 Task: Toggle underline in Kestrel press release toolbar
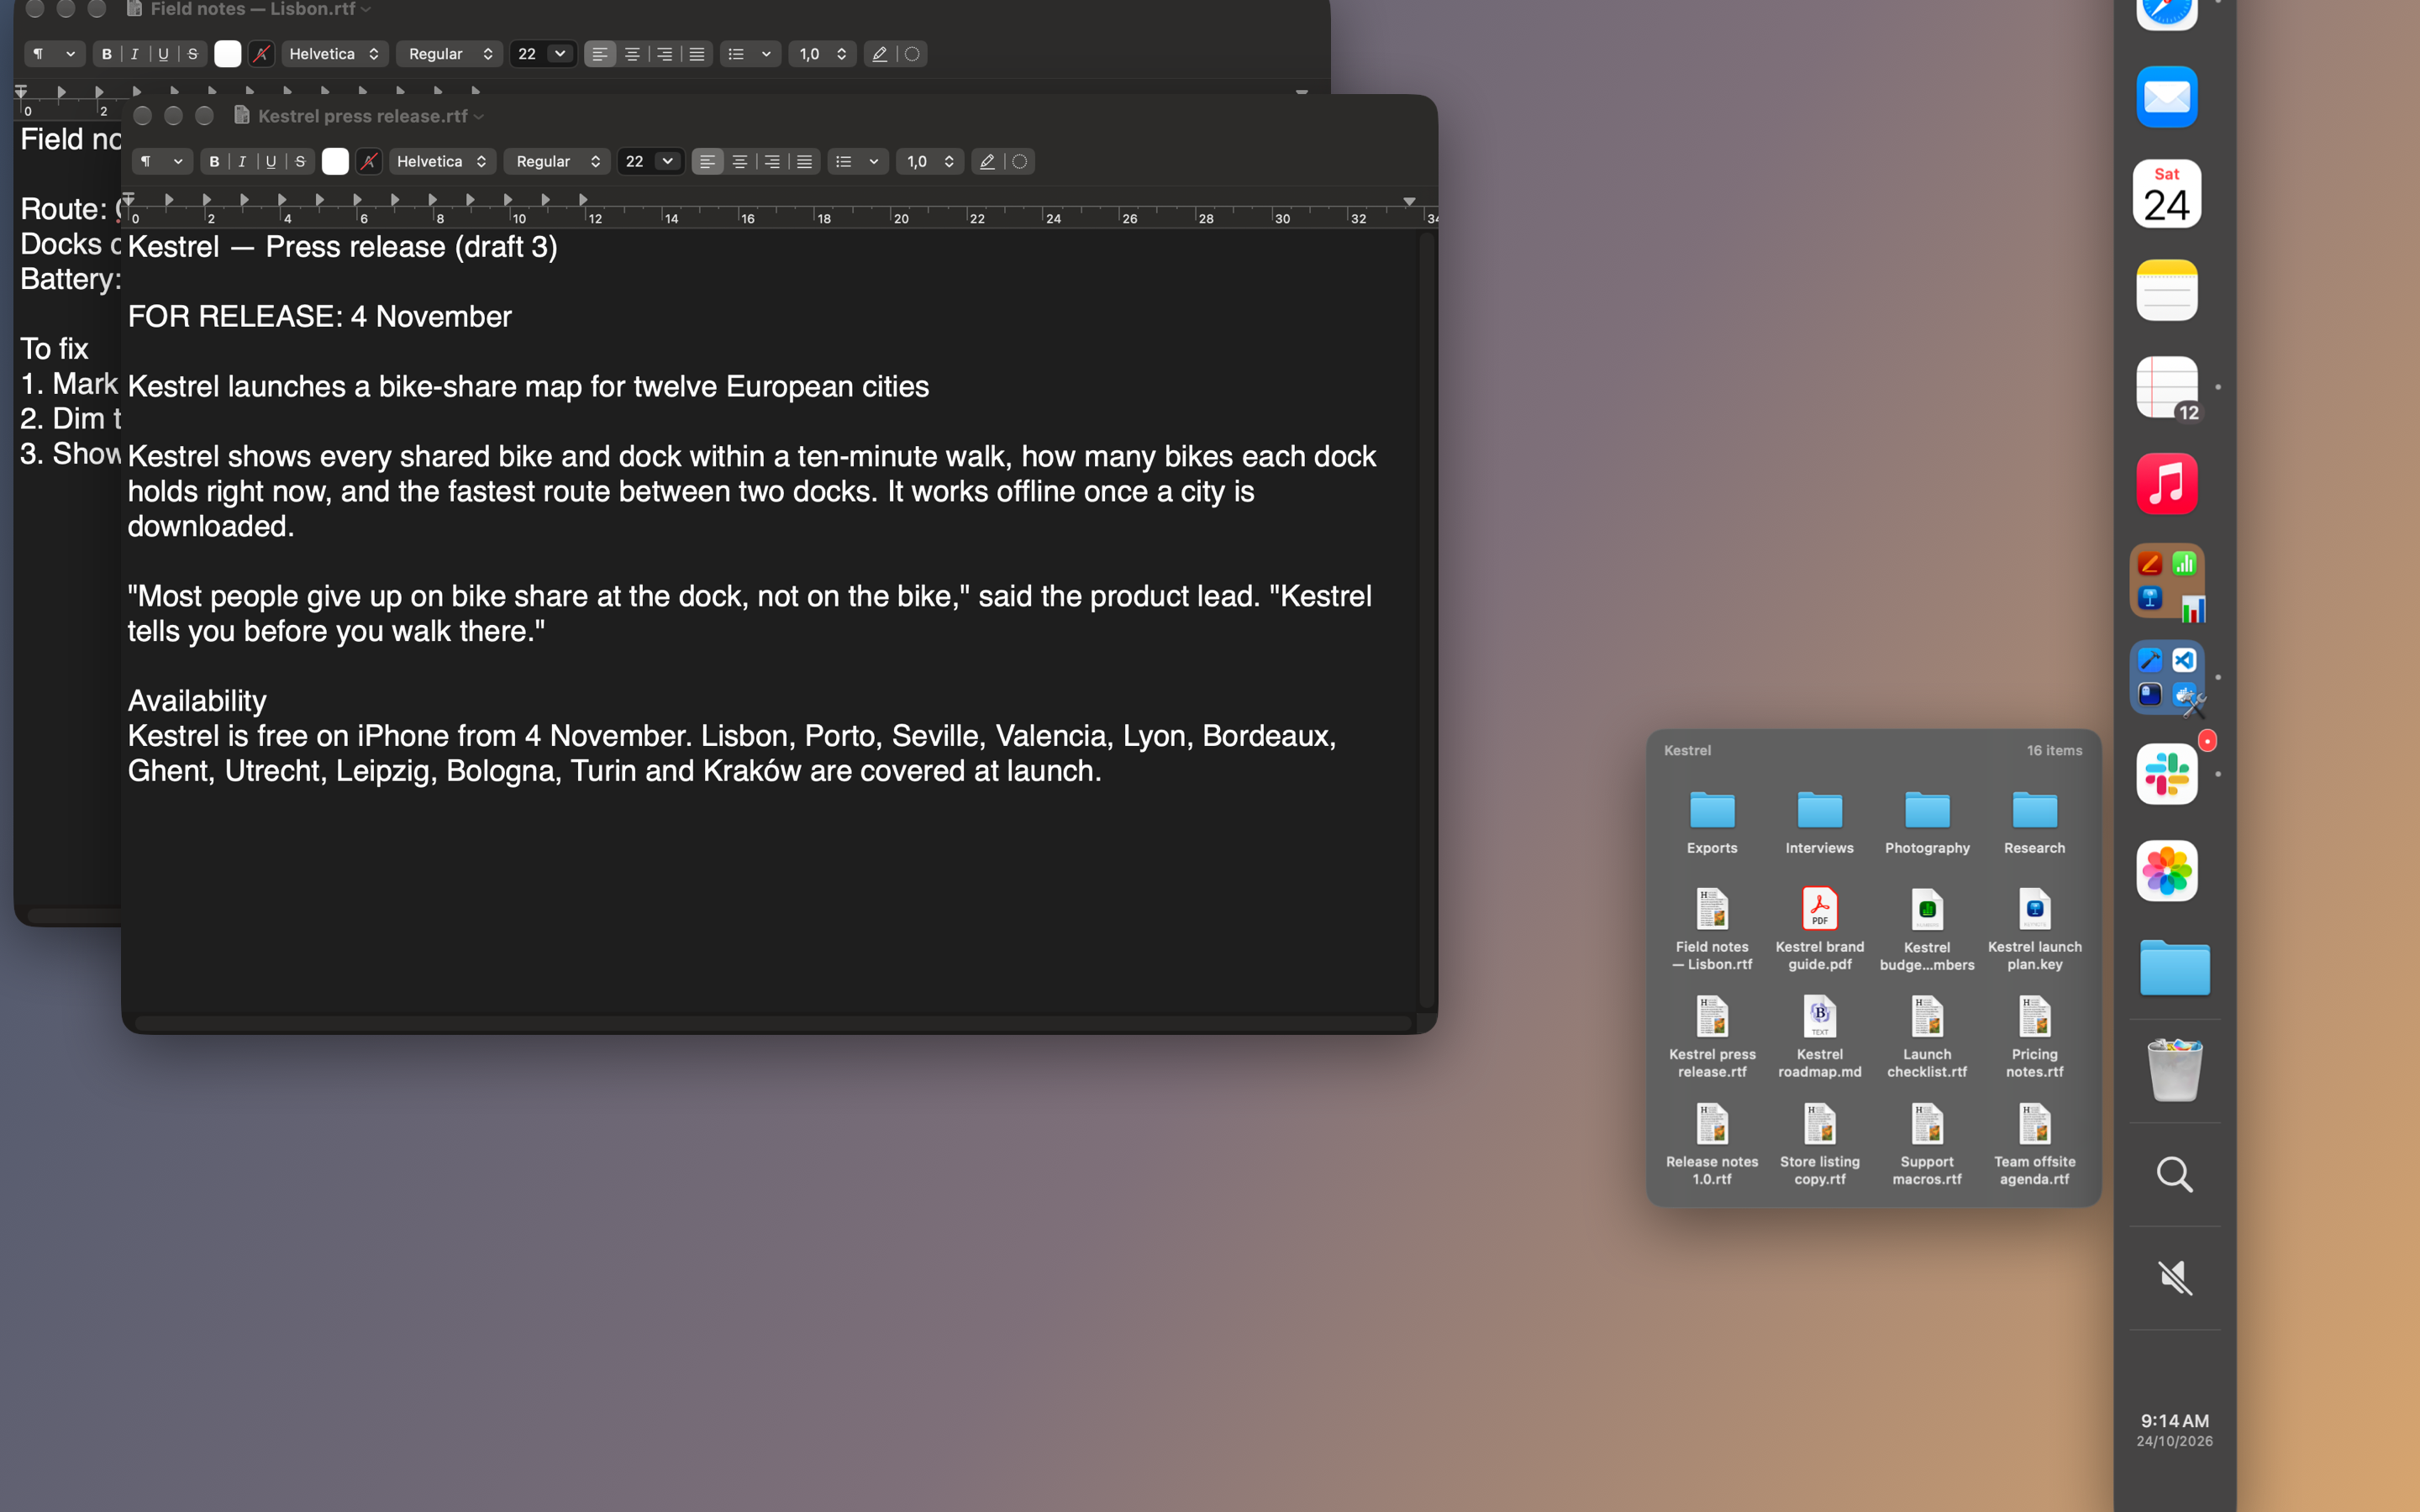271,161
